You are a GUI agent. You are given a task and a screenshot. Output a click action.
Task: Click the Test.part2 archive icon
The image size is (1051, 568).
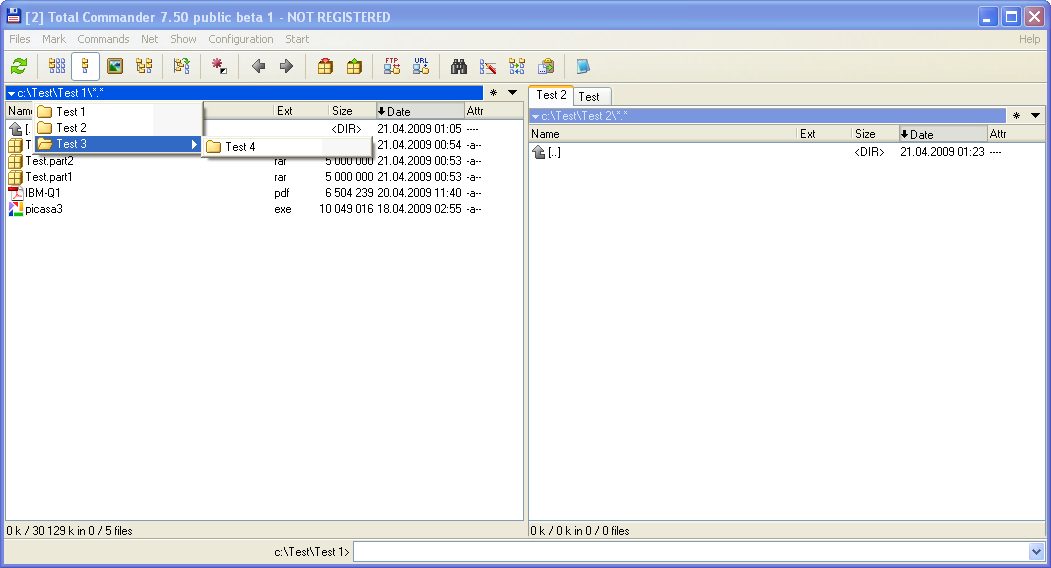tap(15, 161)
